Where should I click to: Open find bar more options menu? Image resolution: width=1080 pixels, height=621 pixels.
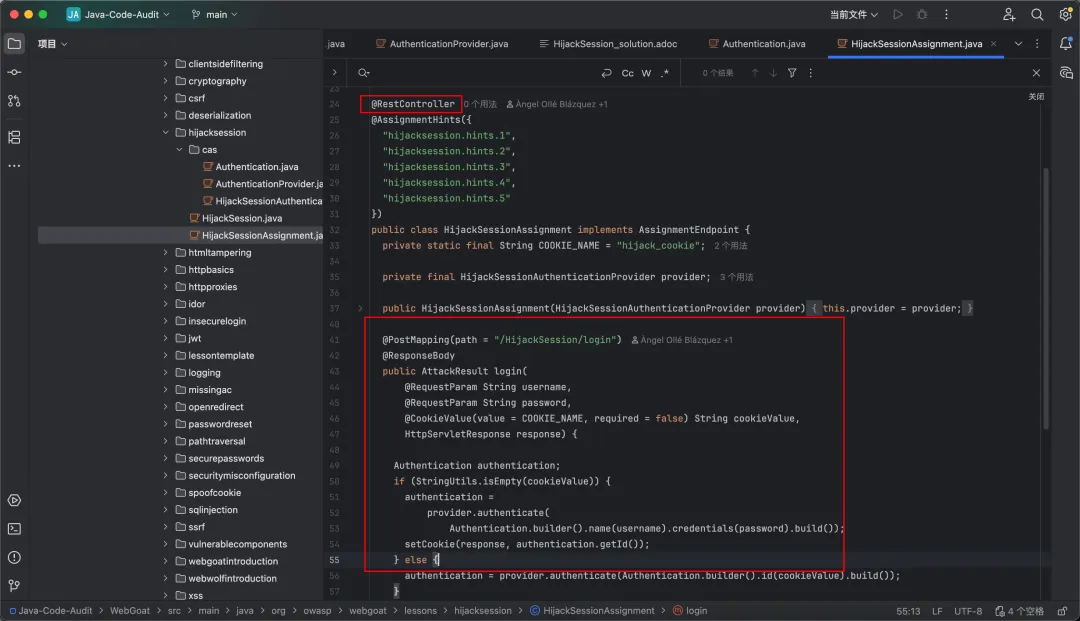click(811, 73)
